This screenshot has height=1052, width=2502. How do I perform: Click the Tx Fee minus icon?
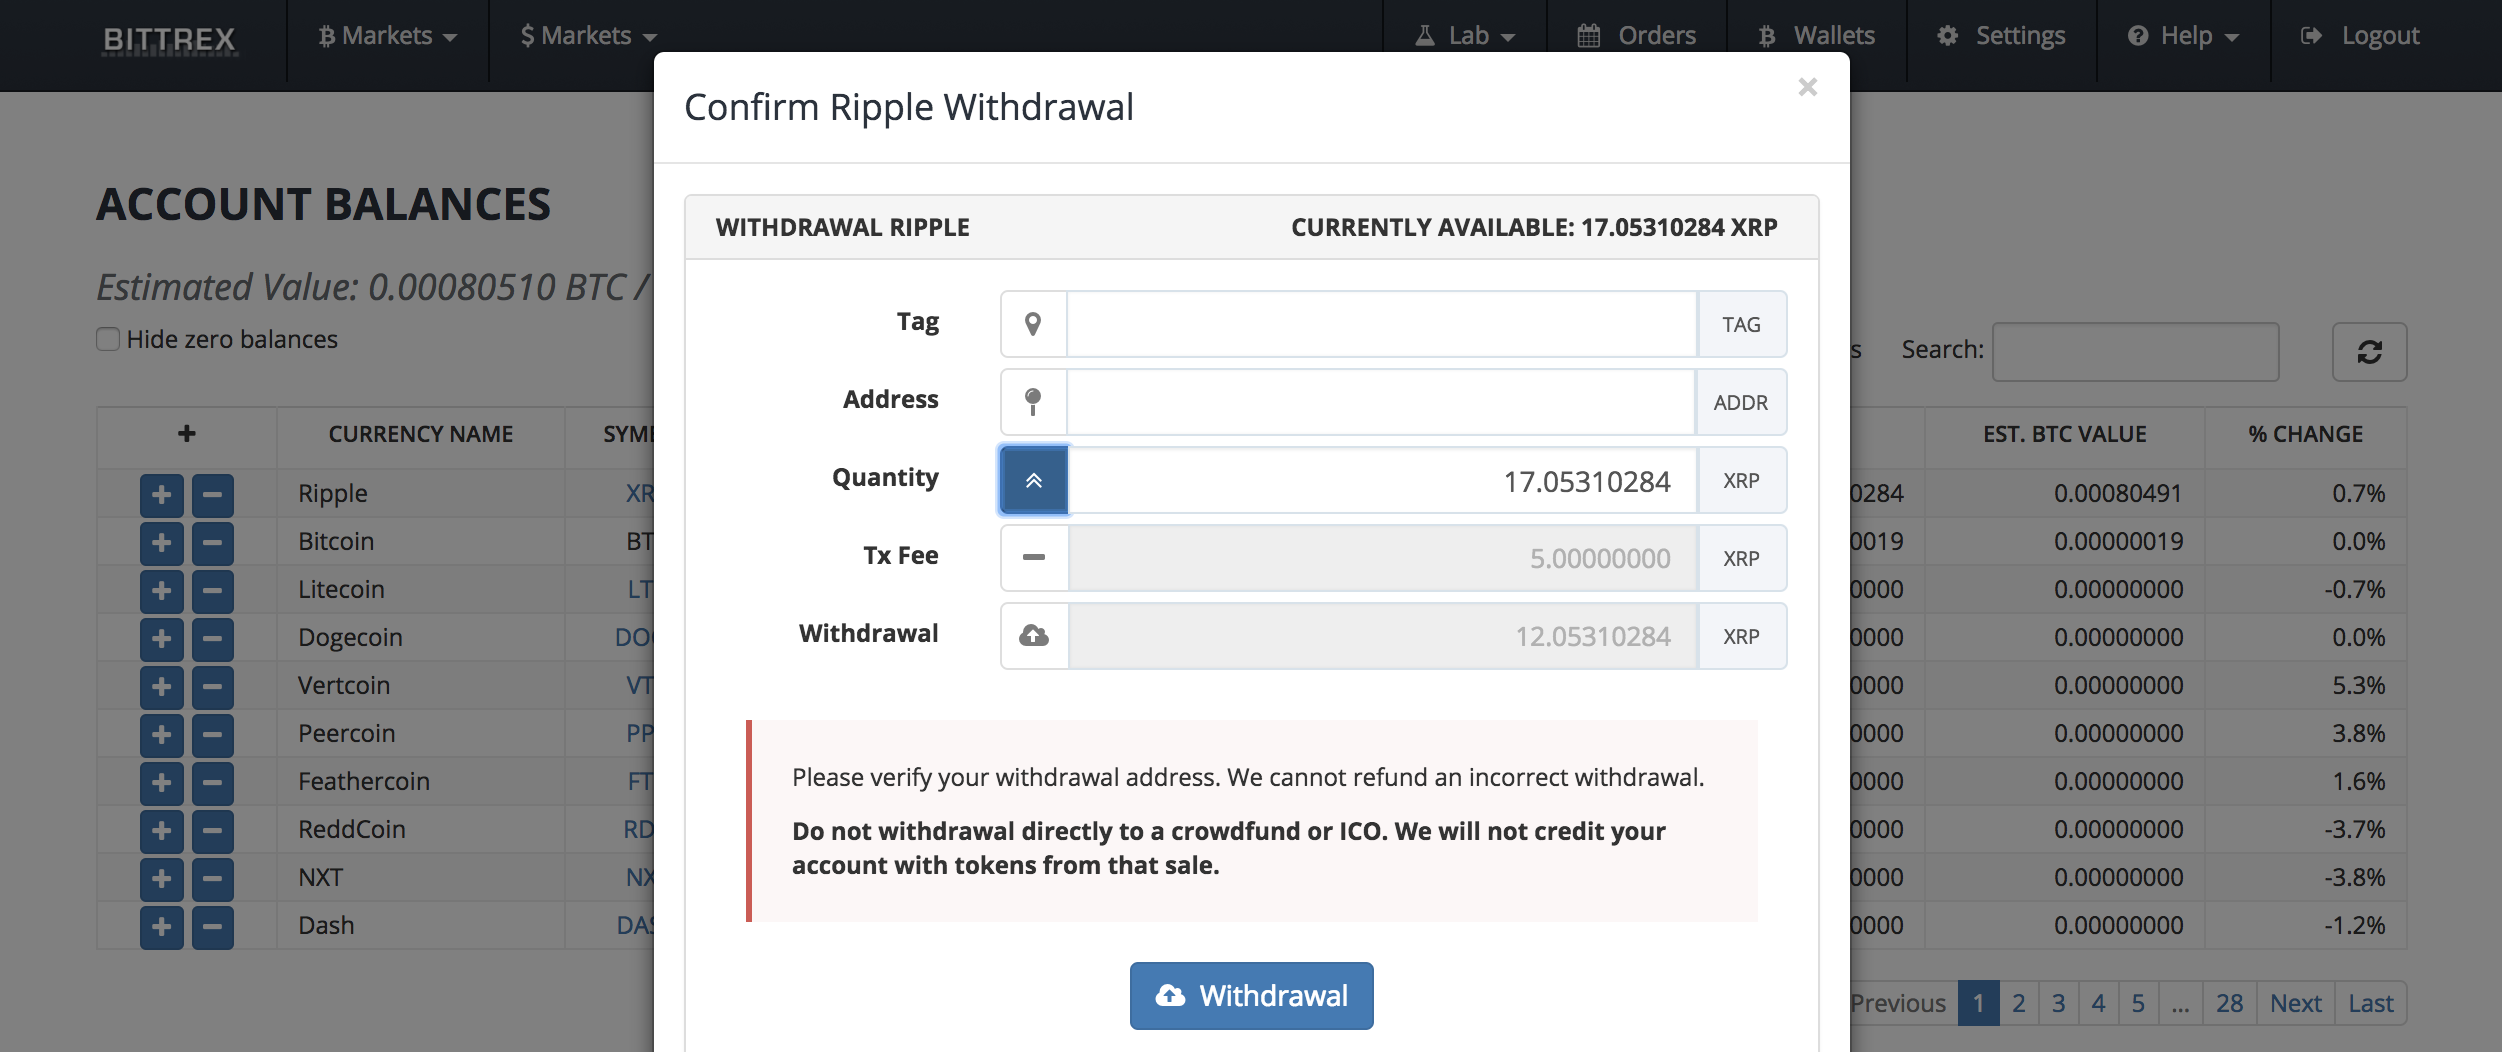click(x=1034, y=558)
